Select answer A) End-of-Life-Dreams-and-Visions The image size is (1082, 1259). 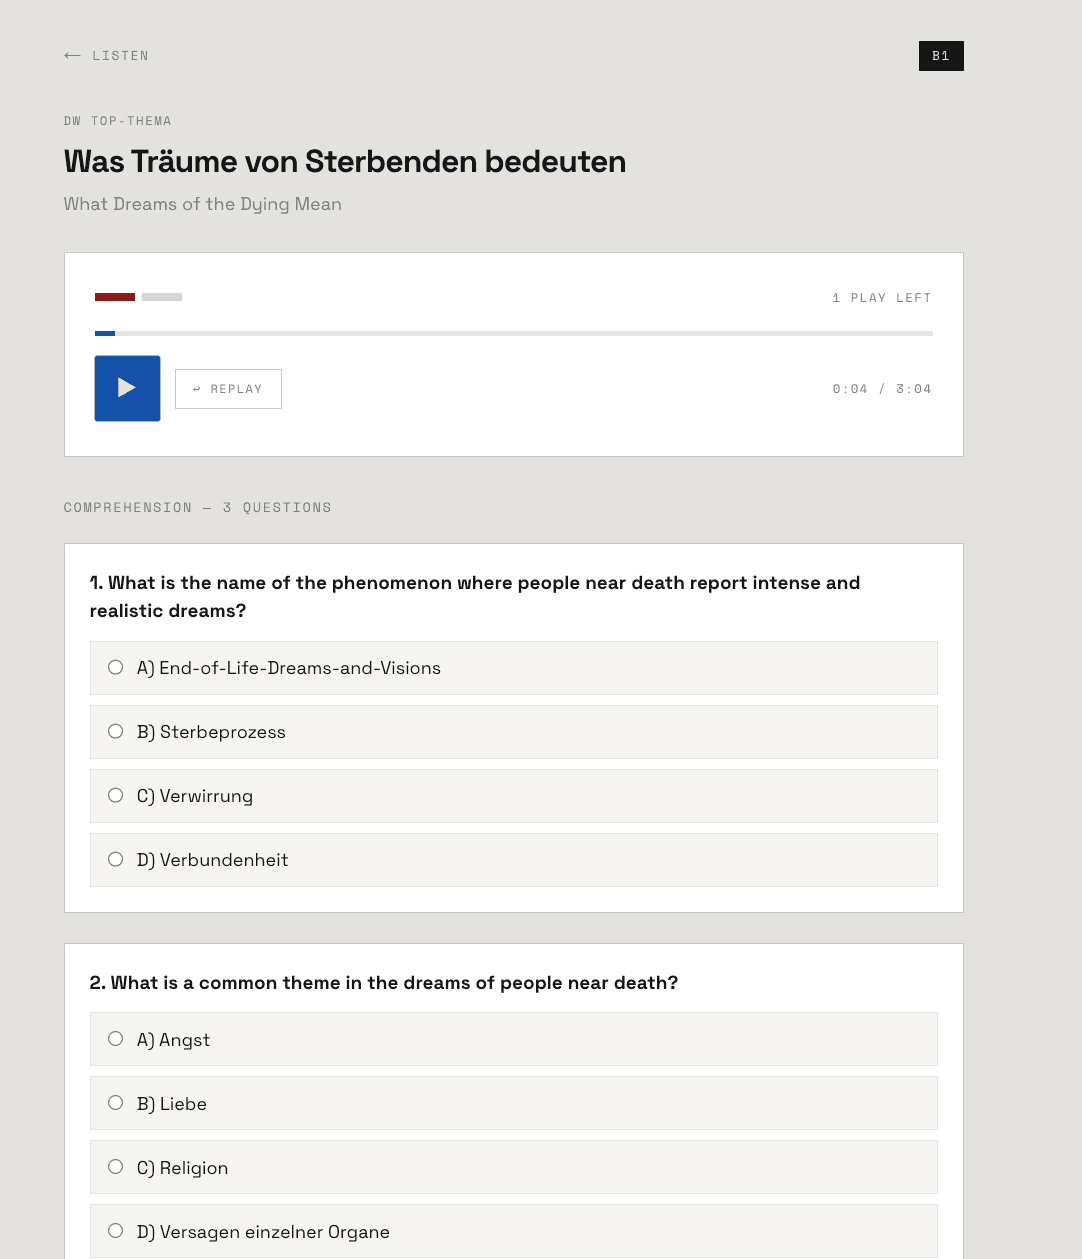(x=514, y=668)
